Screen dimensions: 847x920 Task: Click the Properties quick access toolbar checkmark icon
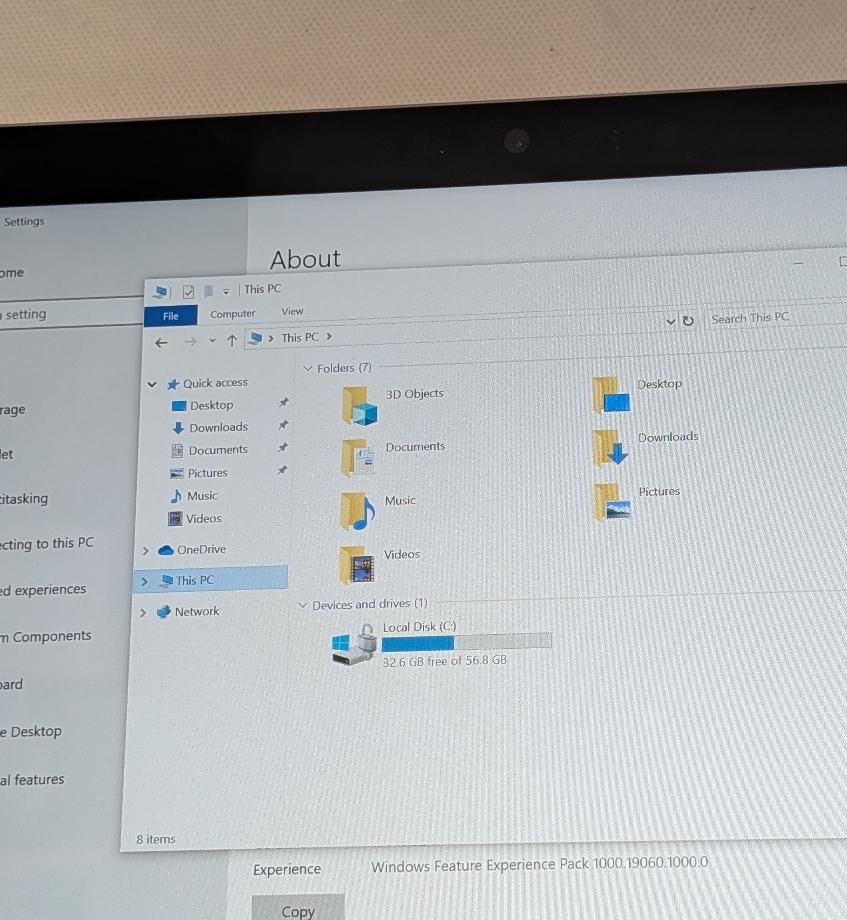pos(188,292)
